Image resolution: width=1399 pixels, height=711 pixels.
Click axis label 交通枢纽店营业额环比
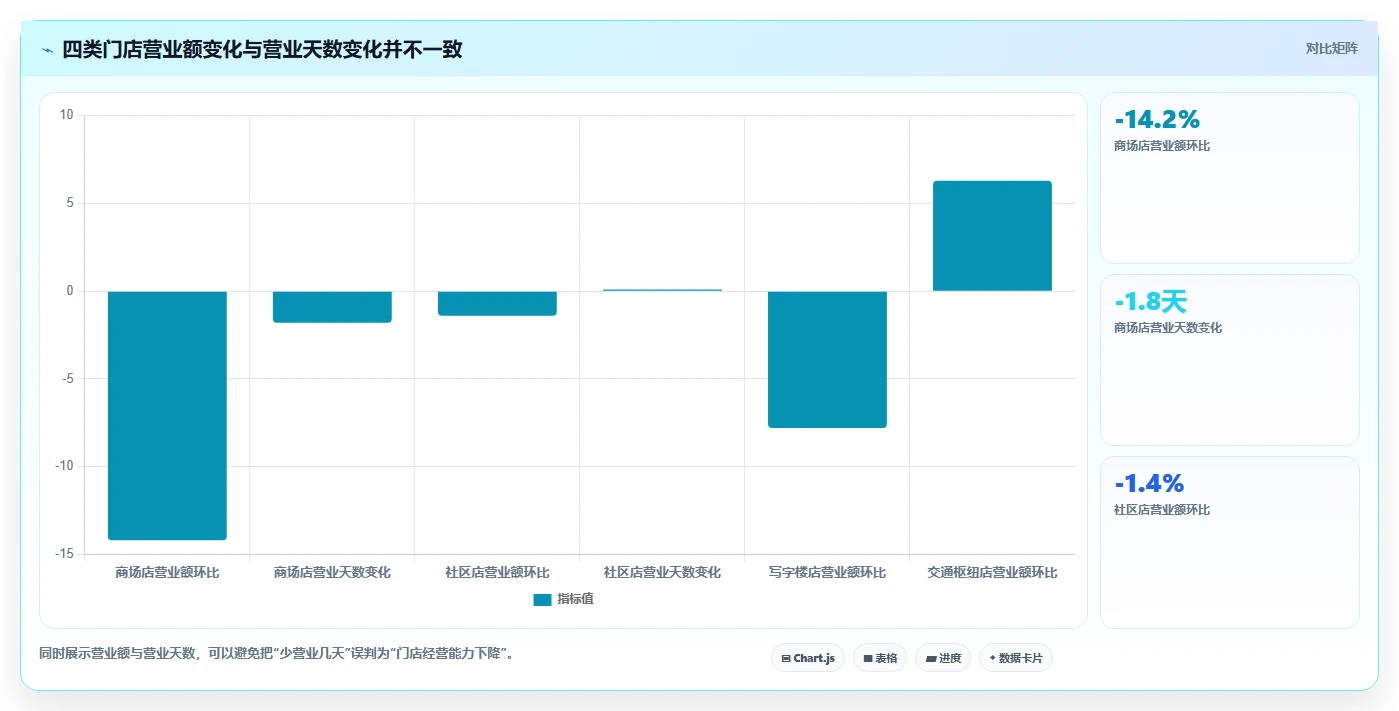(x=992, y=573)
